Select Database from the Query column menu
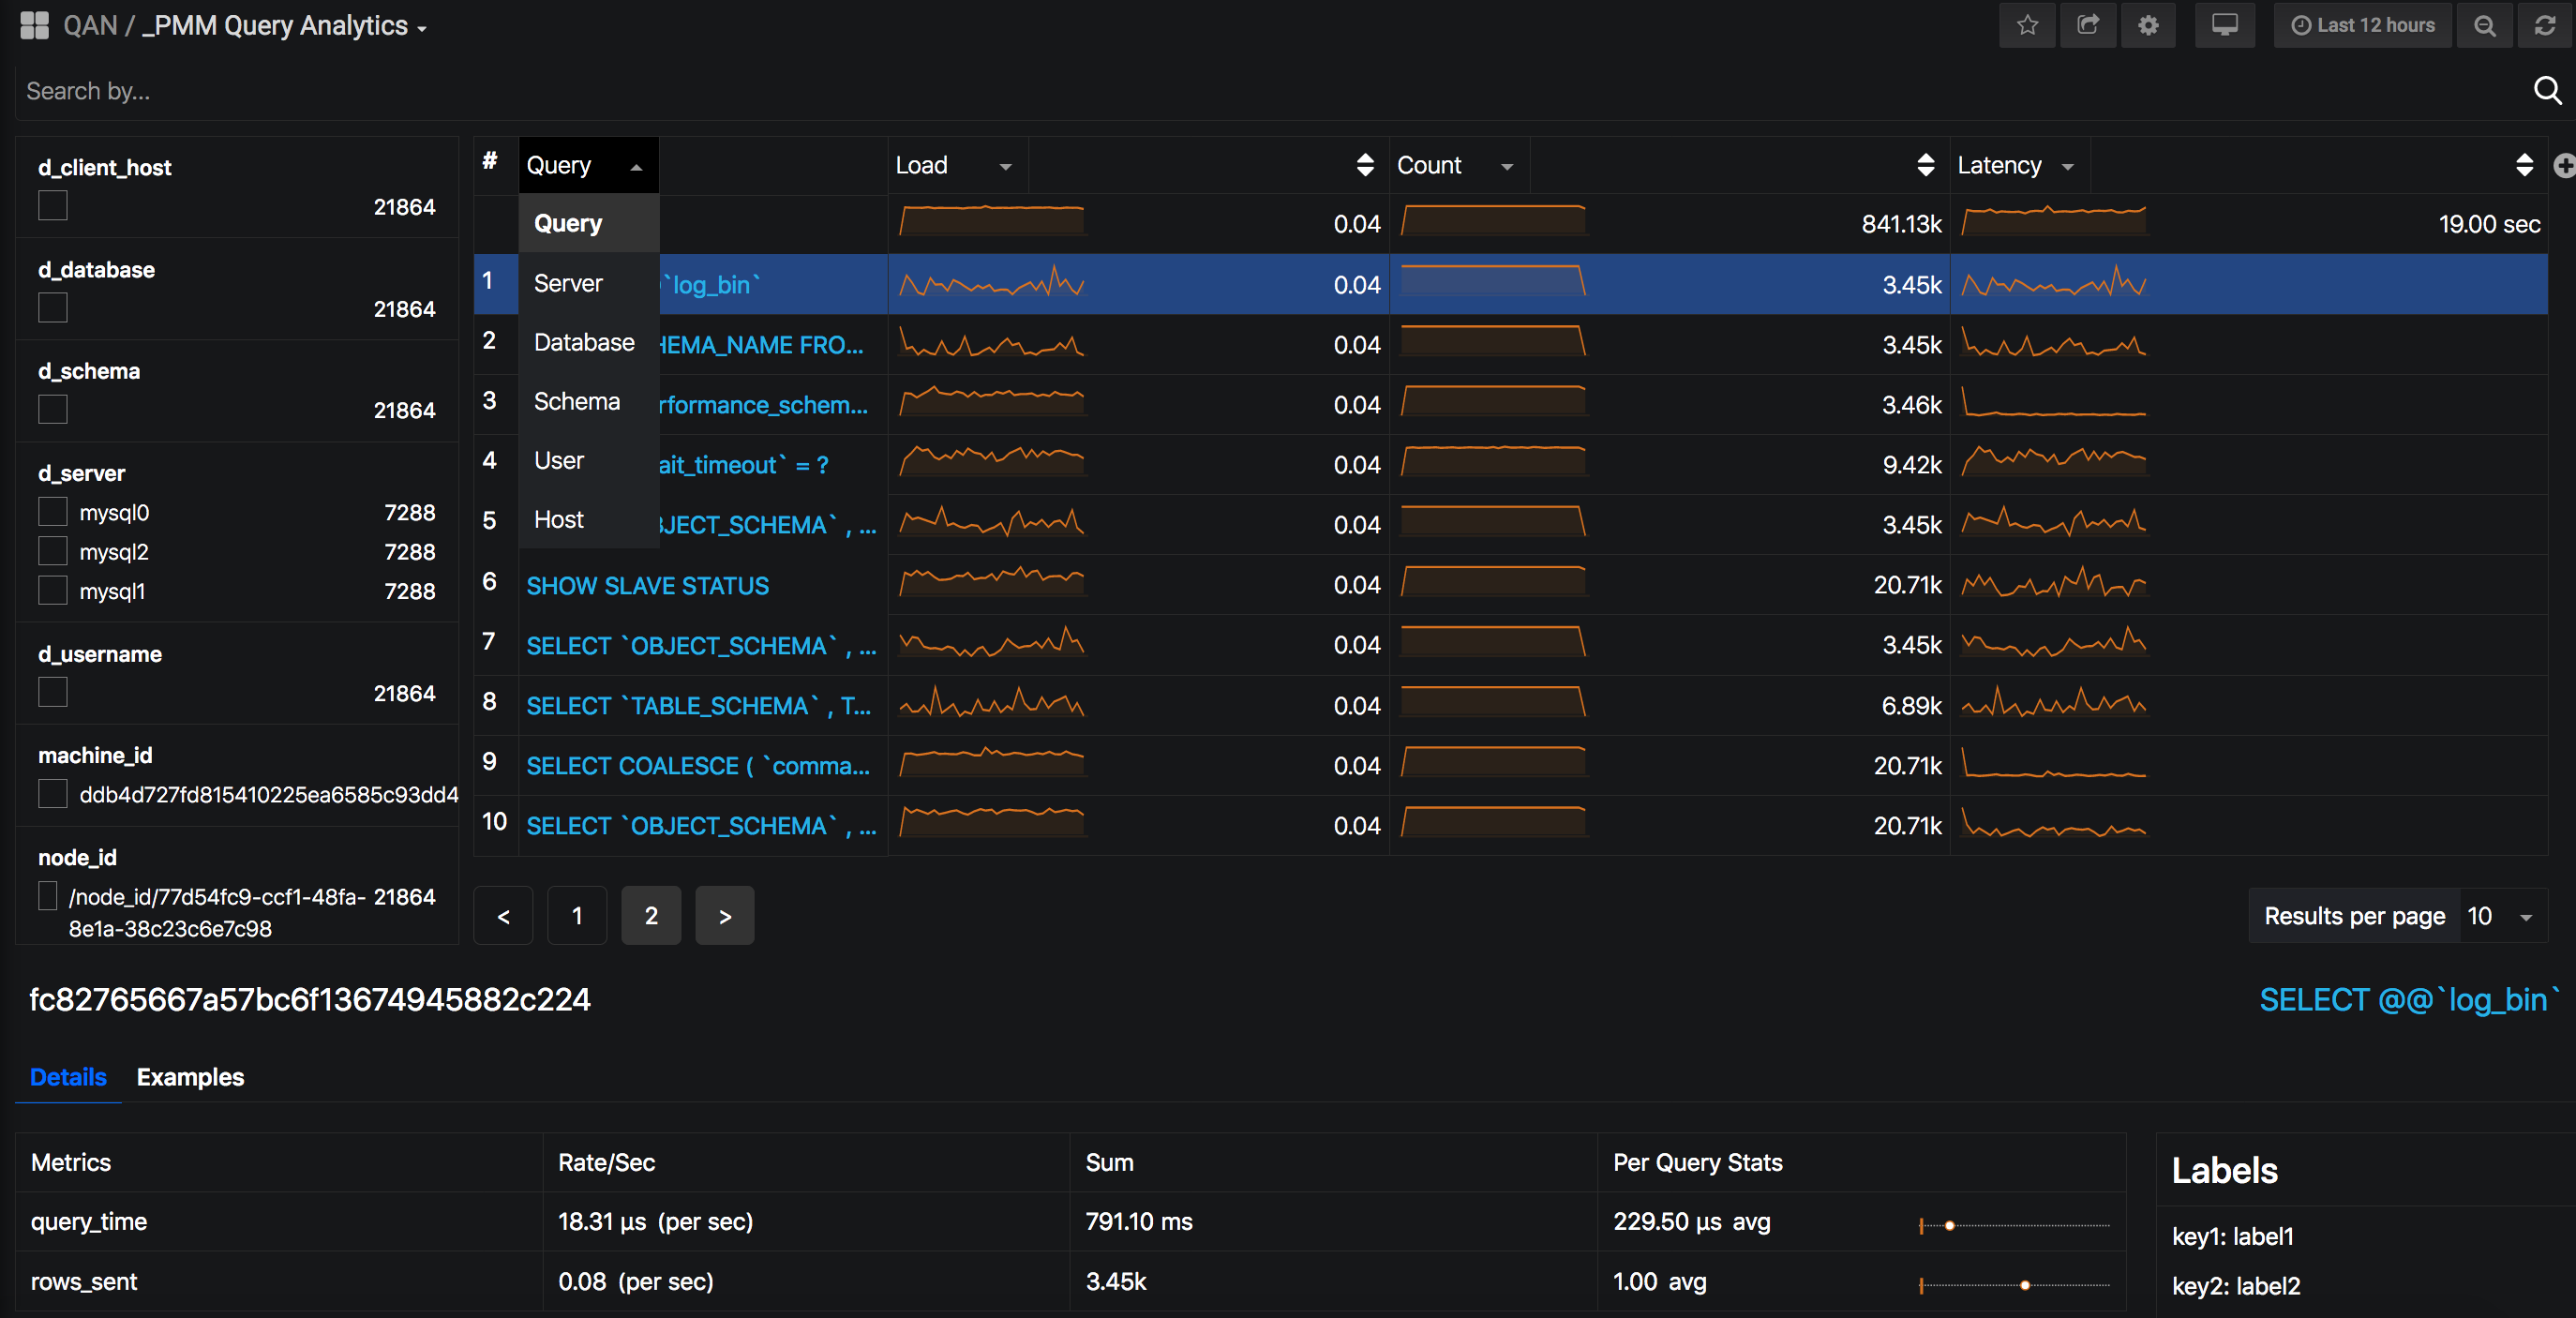The image size is (2576, 1318). (584, 342)
